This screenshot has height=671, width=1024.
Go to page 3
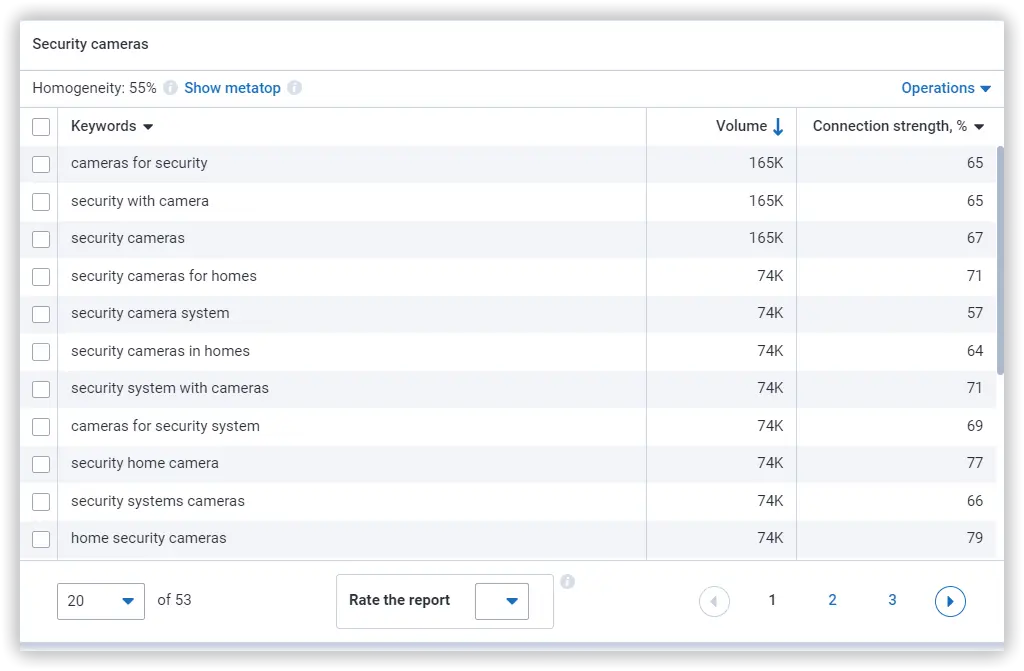[x=892, y=600]
